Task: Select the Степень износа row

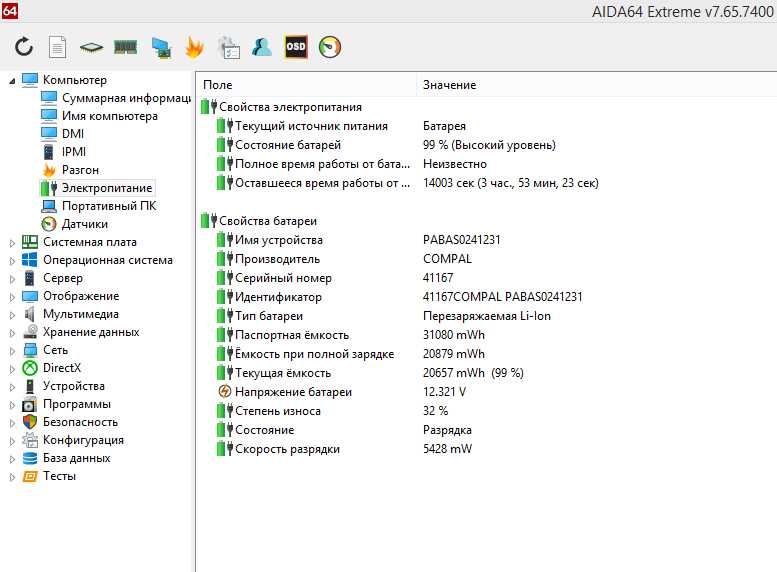Action: (x=487, y=411)
